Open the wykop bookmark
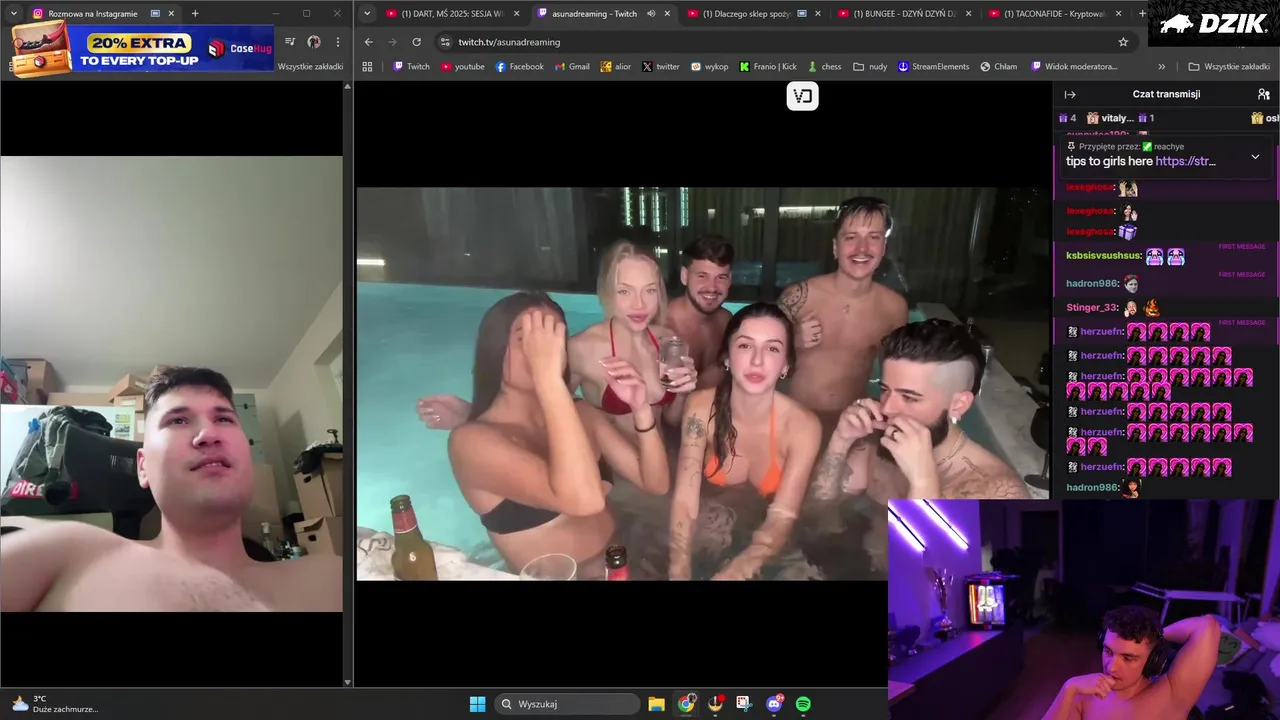Image resolution: width=1280 pixels, height=720 pixels. [709, 67]
